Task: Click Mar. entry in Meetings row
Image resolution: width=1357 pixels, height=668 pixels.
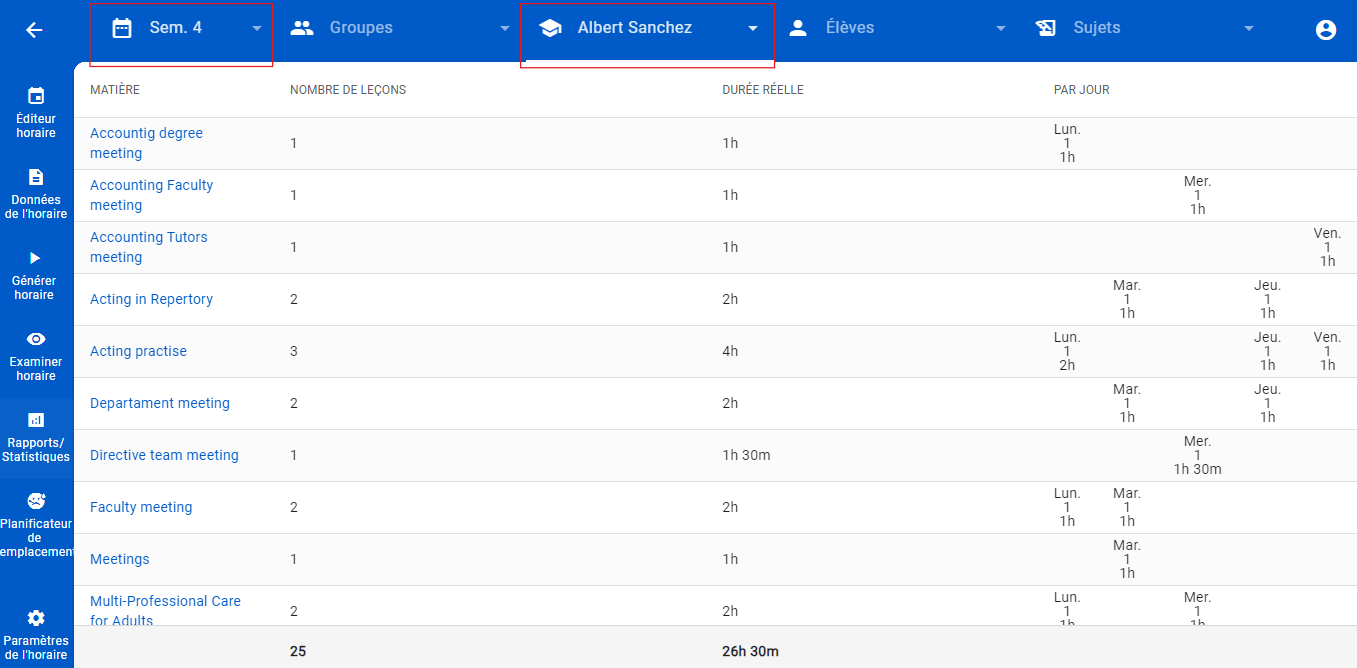Action: (x=1127, y=559)
